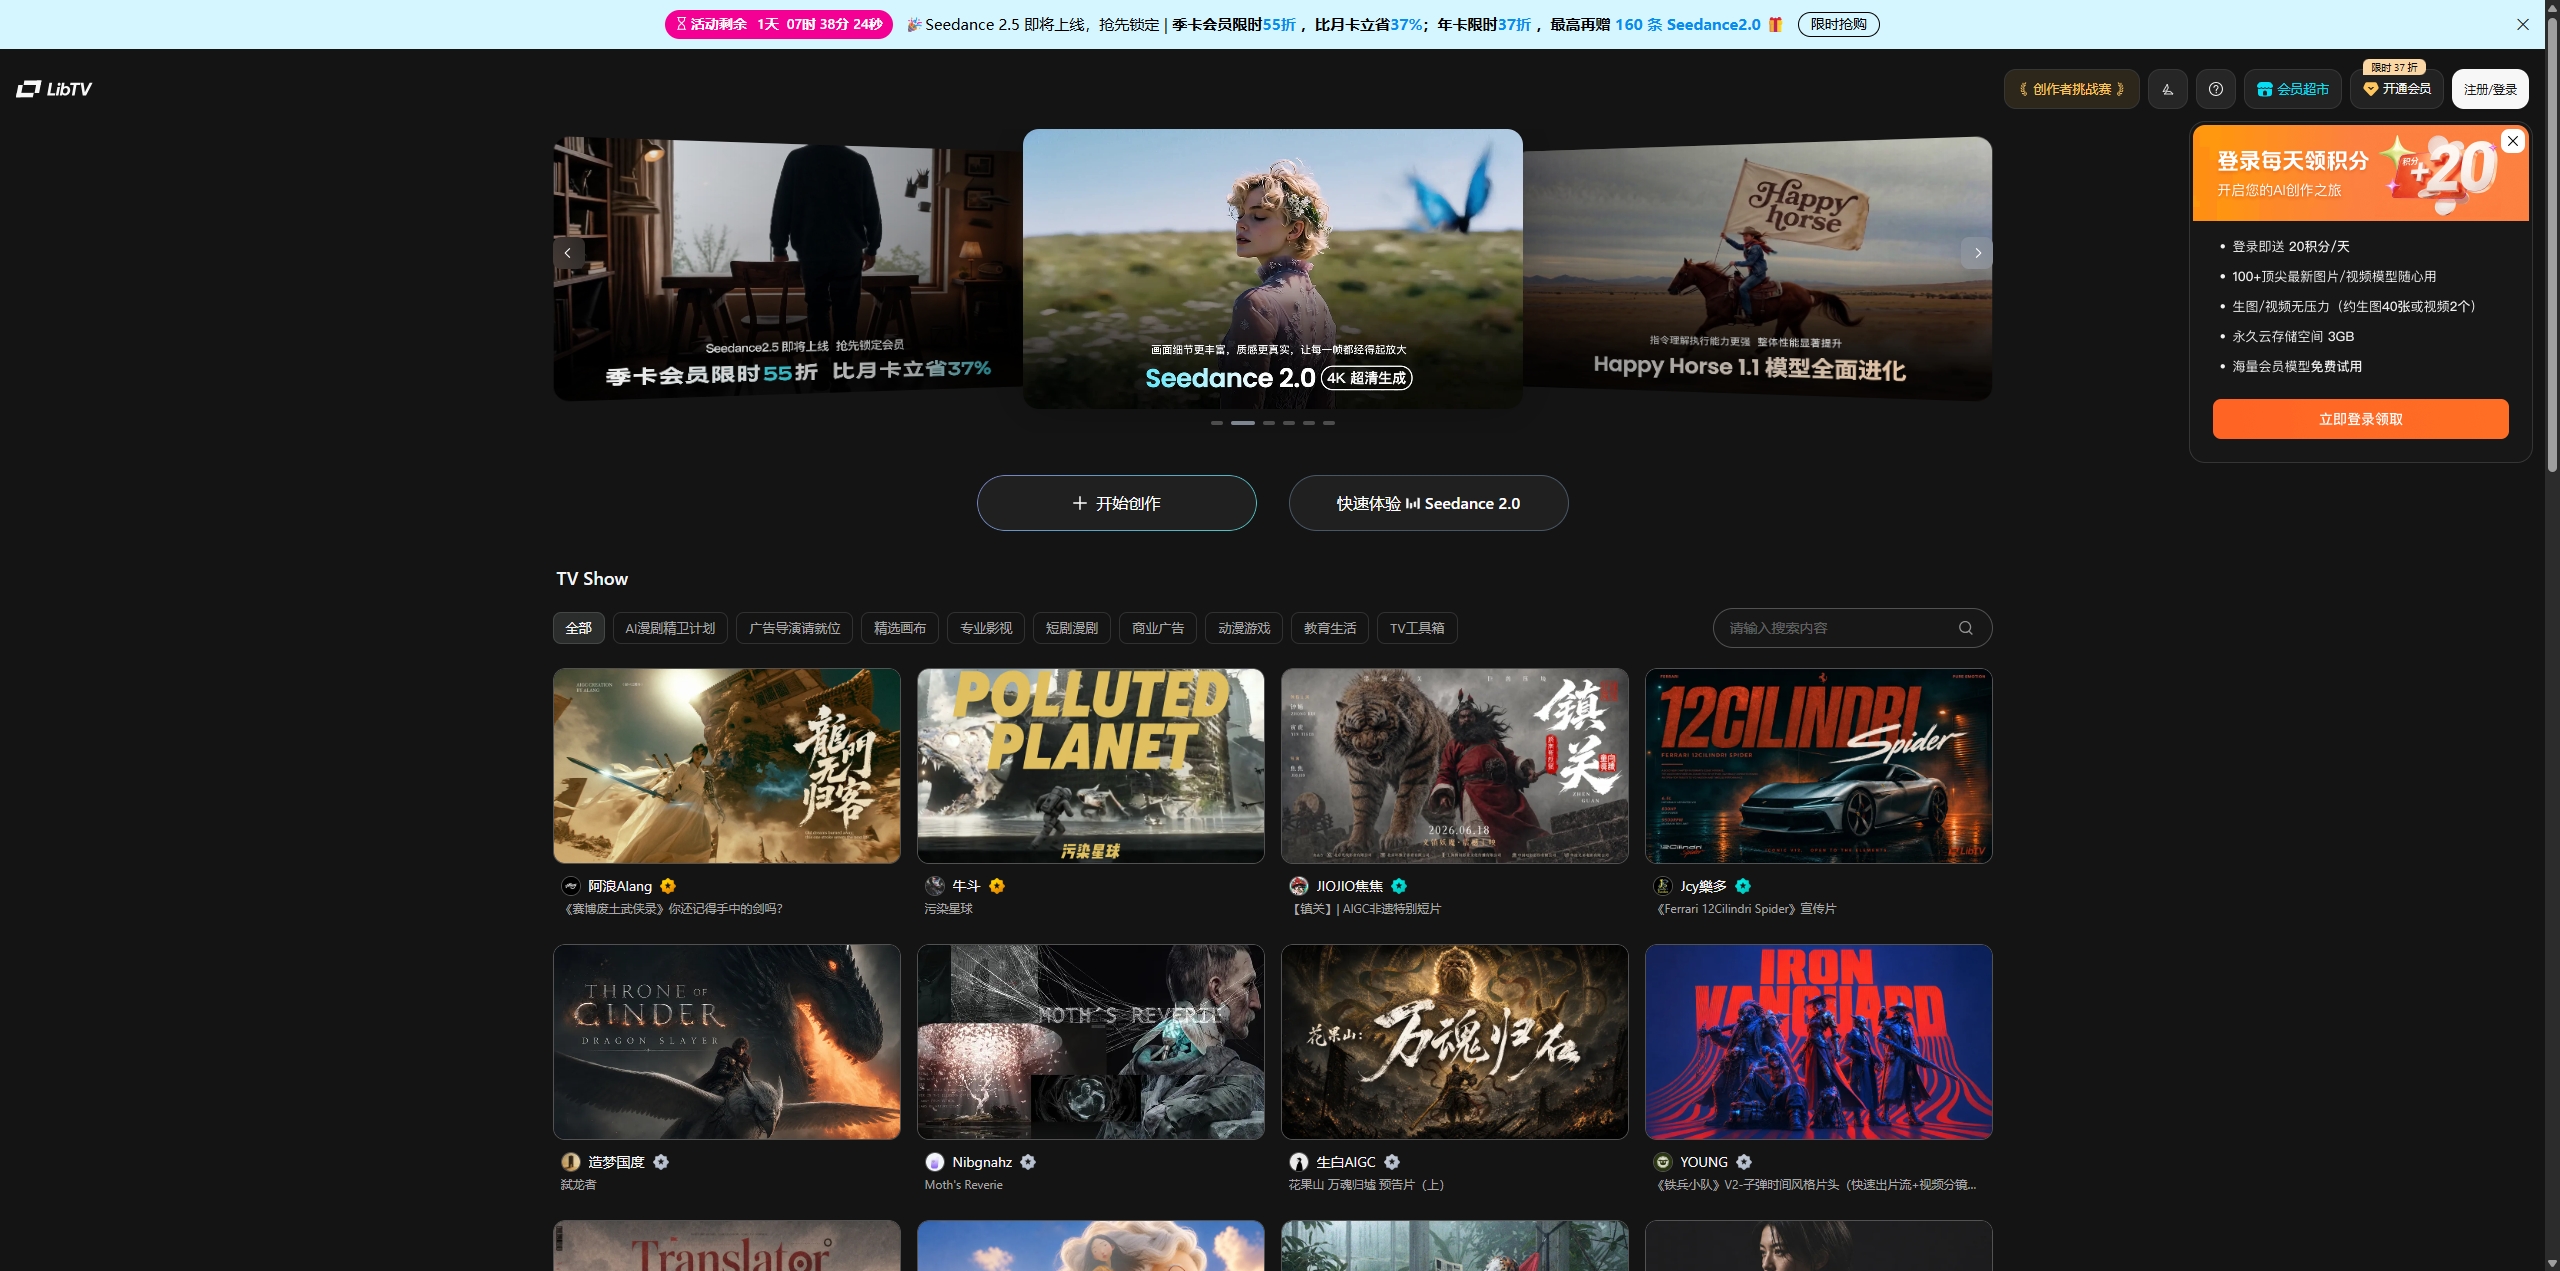Click 开通会员 to buy membership
The height and width of the screenshot is (1271, 2560).
2397,89
